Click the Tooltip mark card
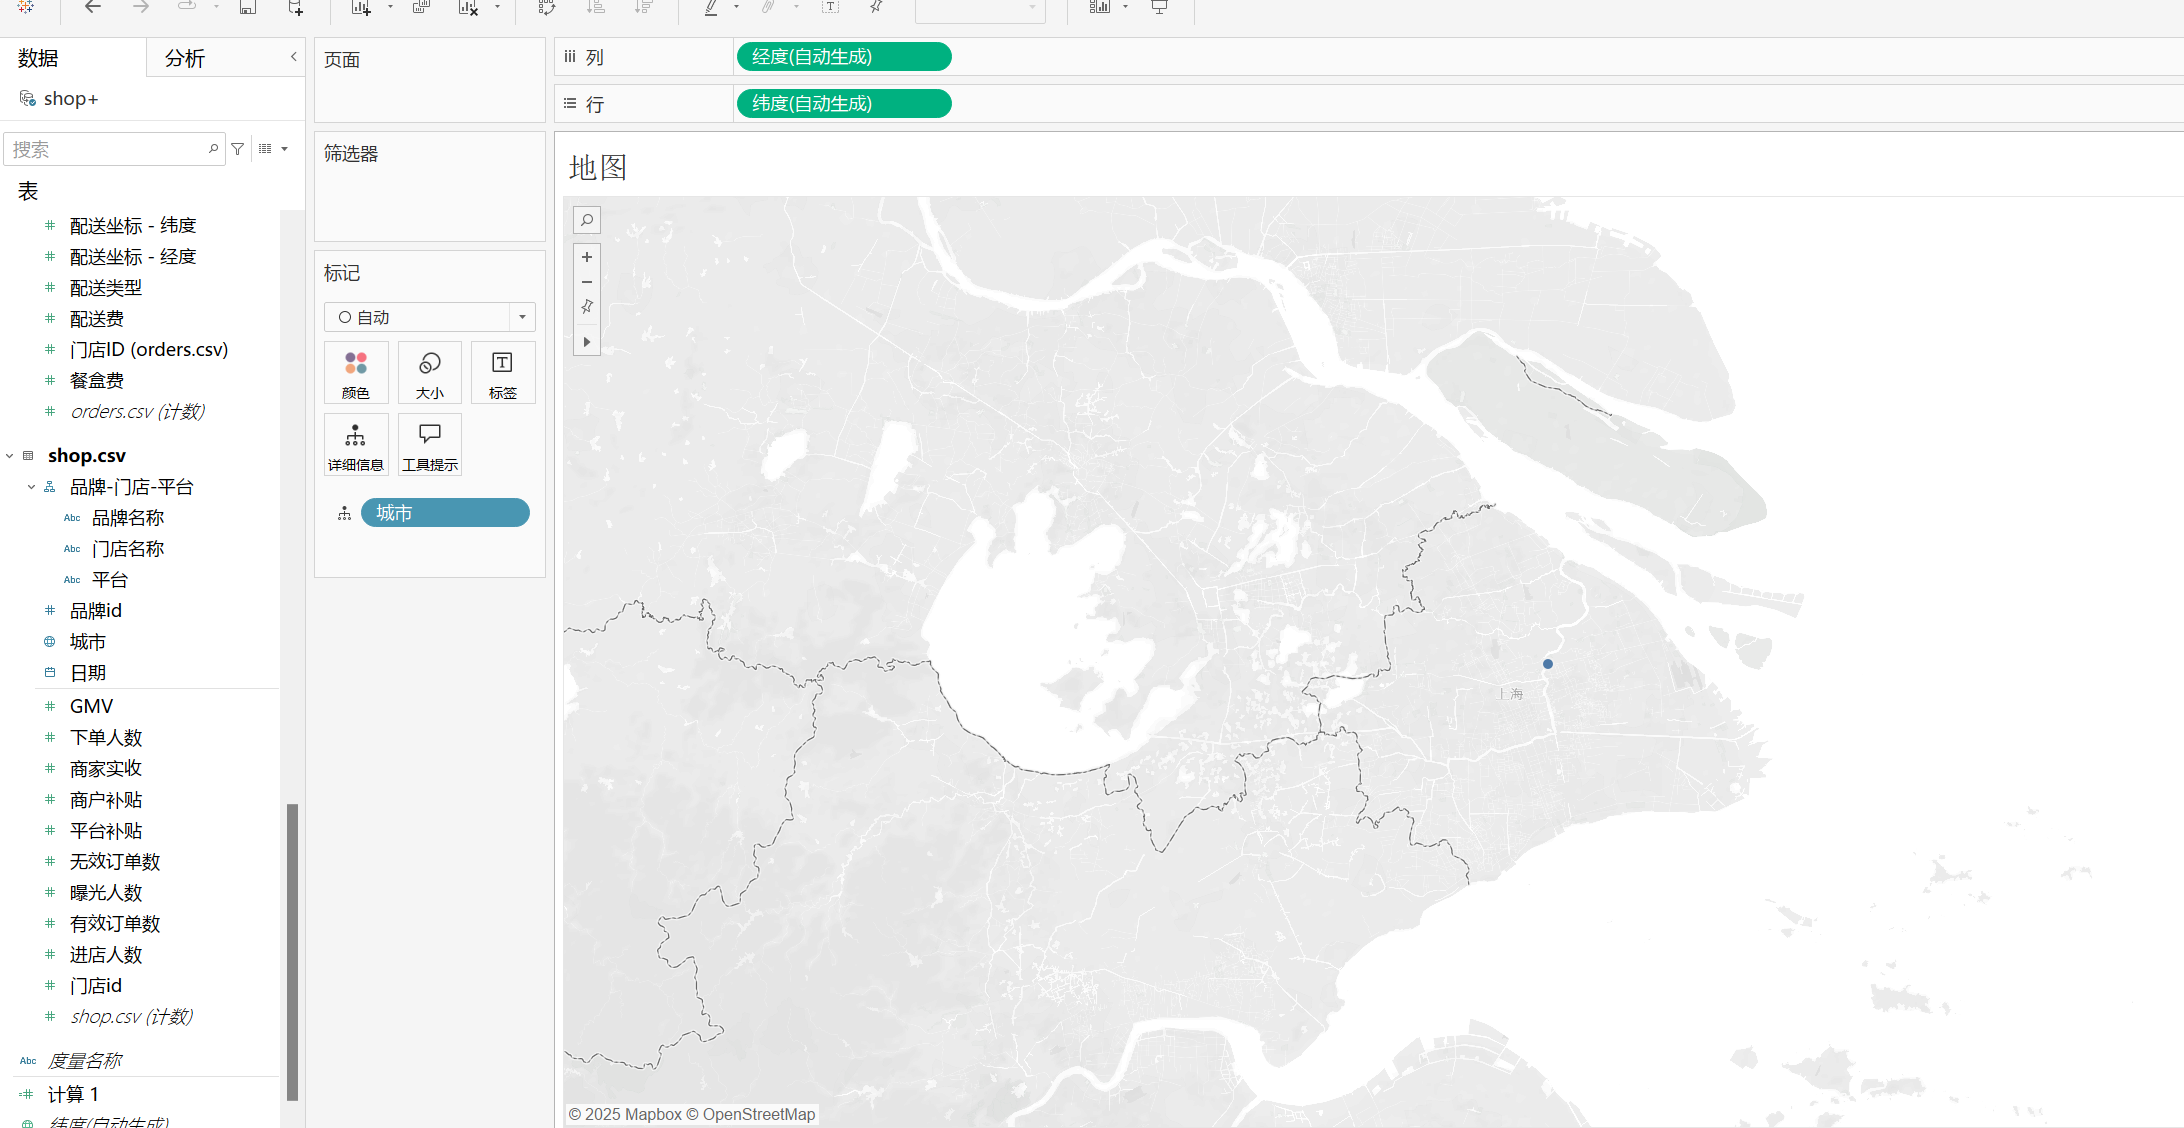 pos(430,444)
